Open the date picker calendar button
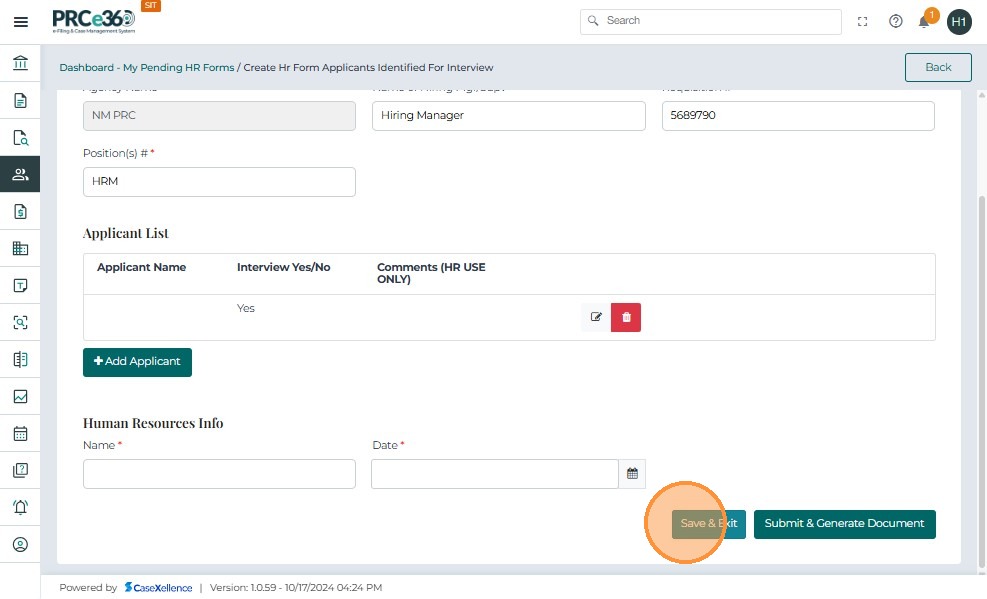The width and height of the screenshot is (987, 599). (632, 474)
